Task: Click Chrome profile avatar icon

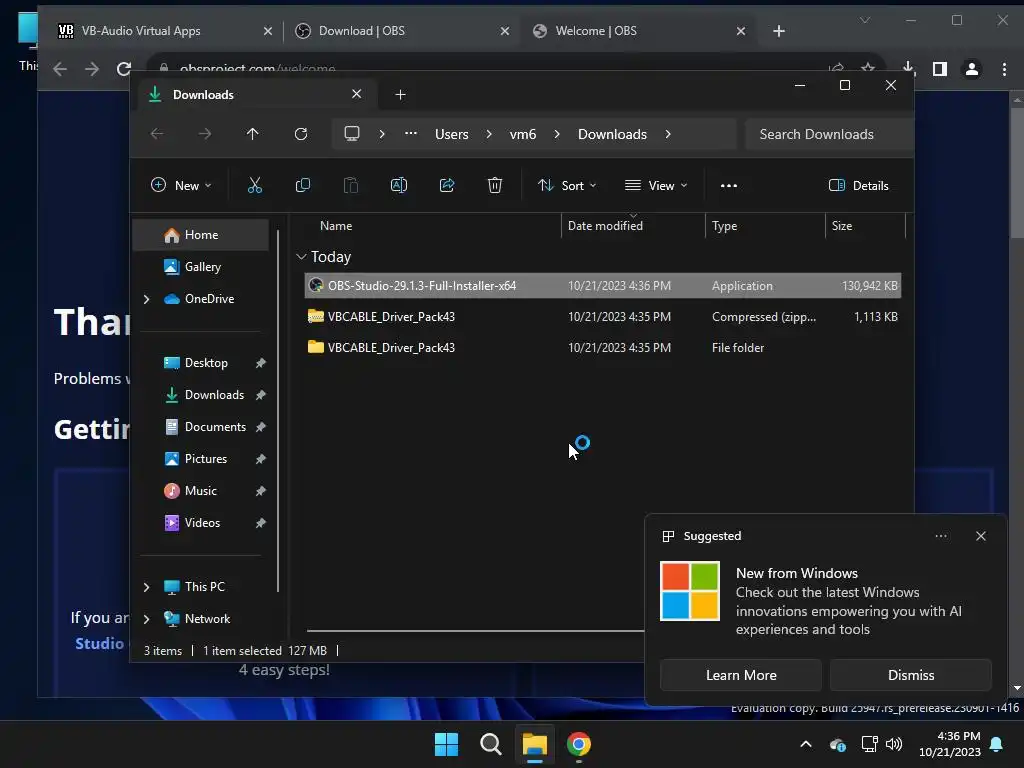Action: tap(972, 69)
